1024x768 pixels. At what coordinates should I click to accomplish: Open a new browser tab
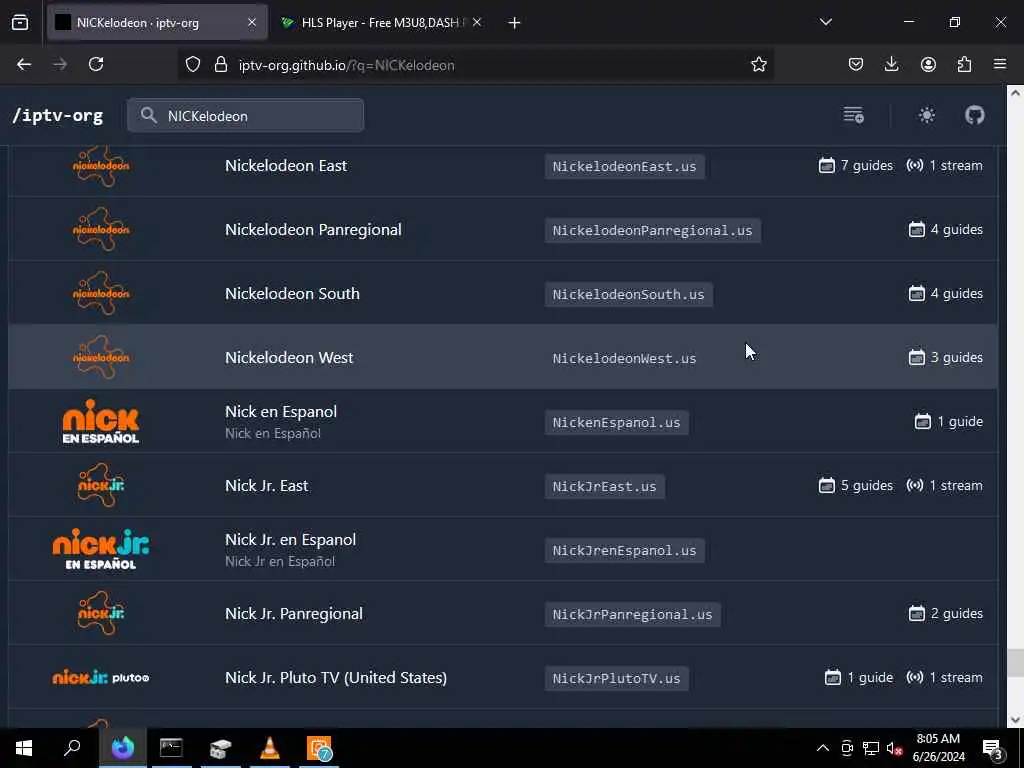tap(514, 23)
